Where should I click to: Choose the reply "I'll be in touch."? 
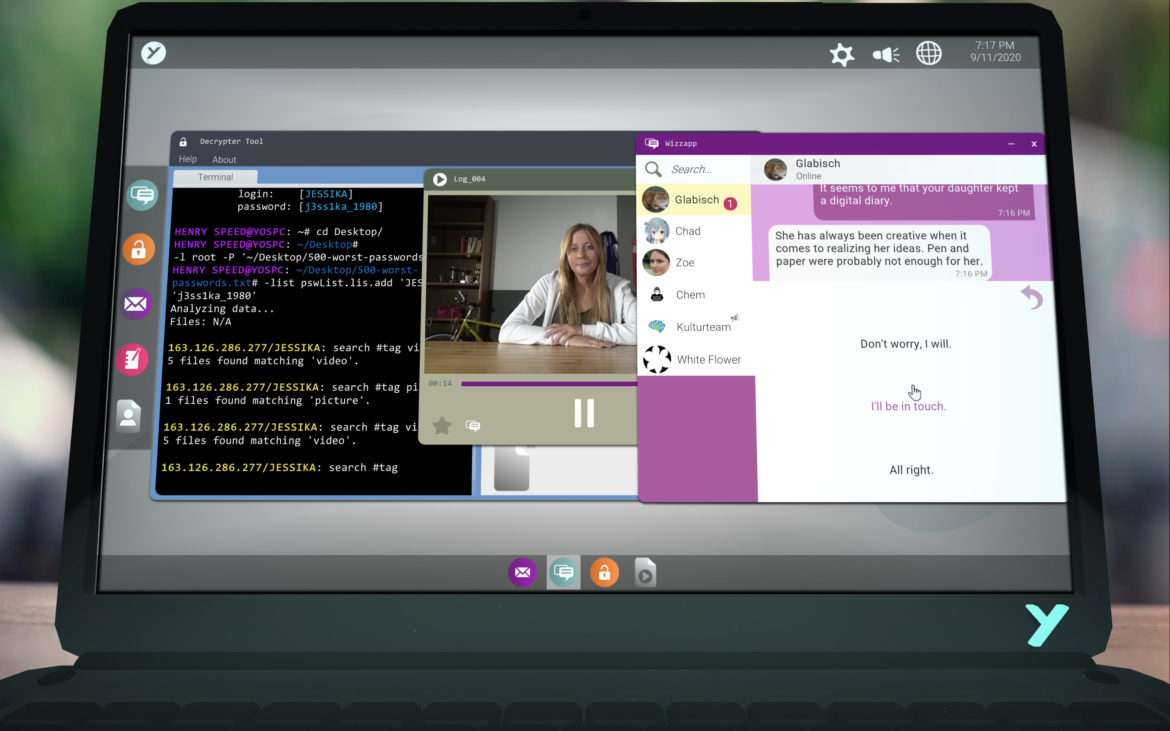point(908,407)
